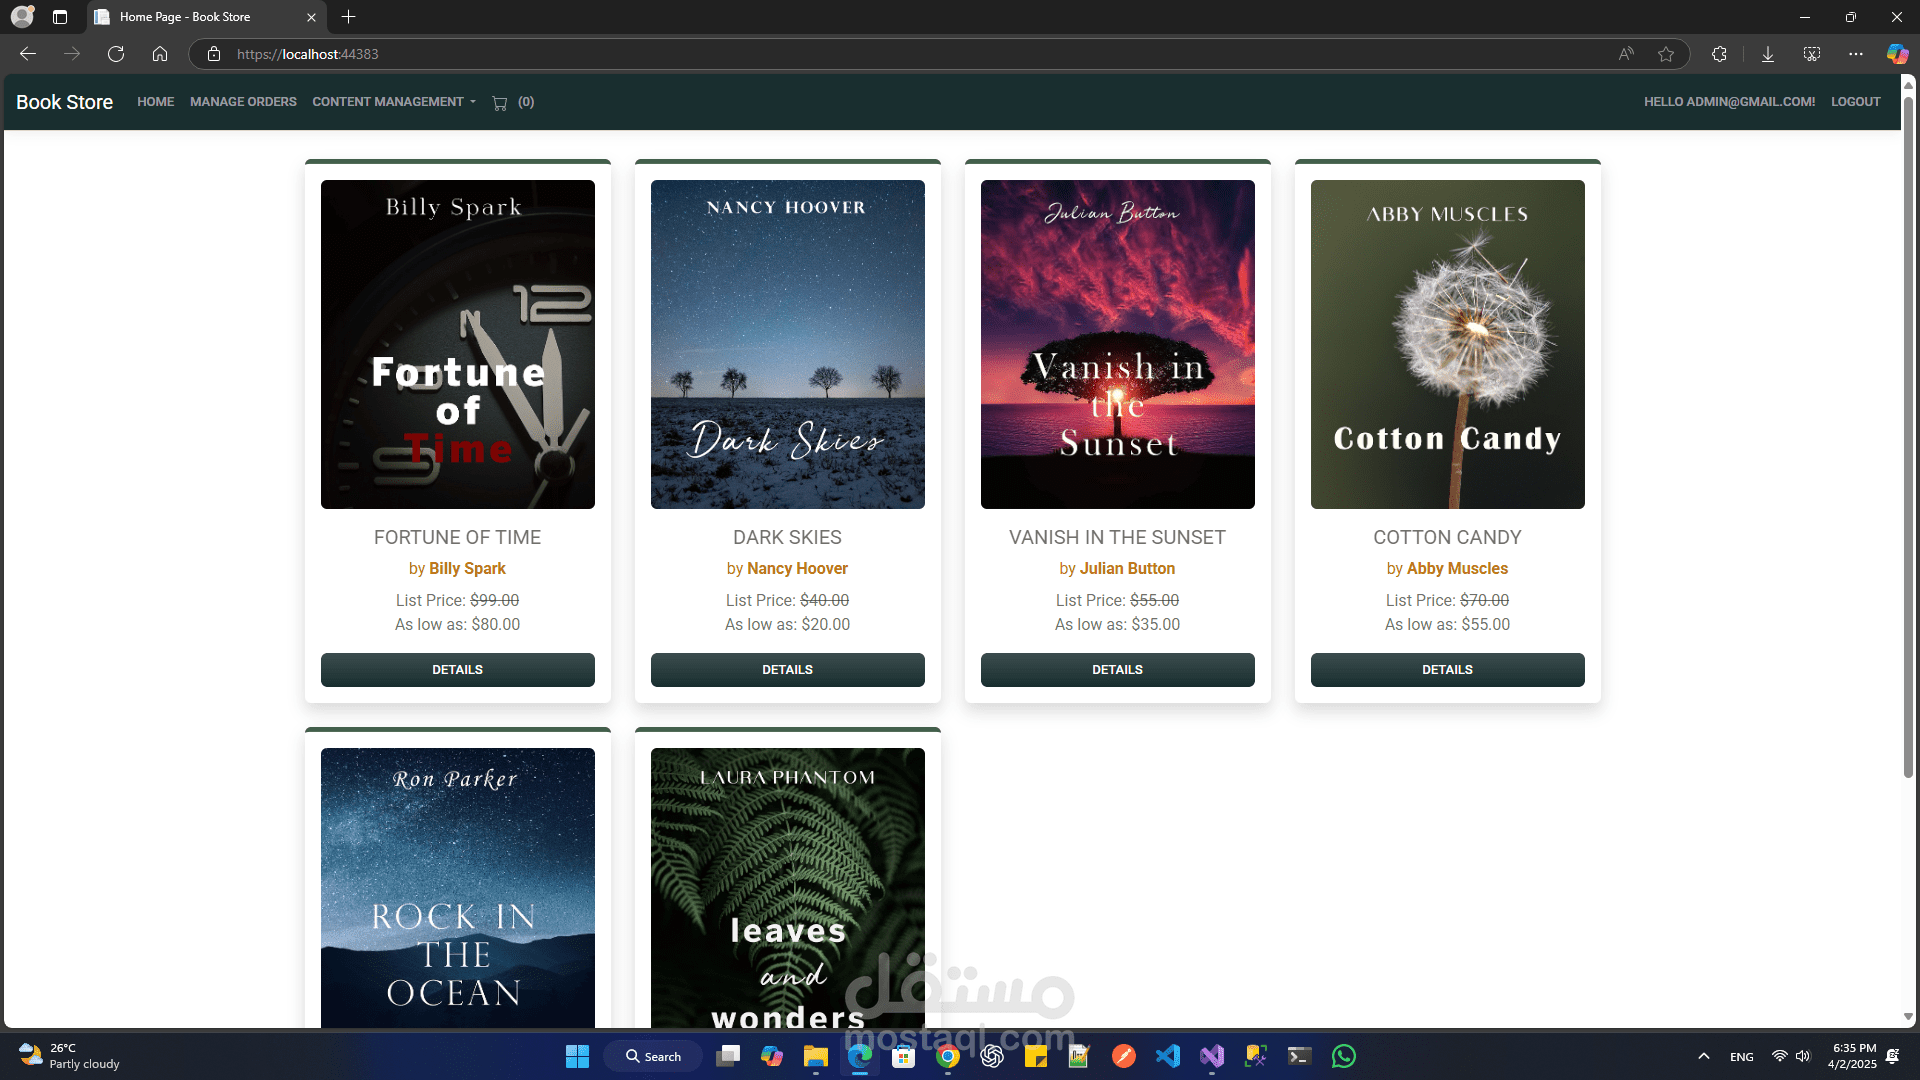
Task: Click the price text As low as: $20.00
Action: pyautogui.click(x=788, y=624)
